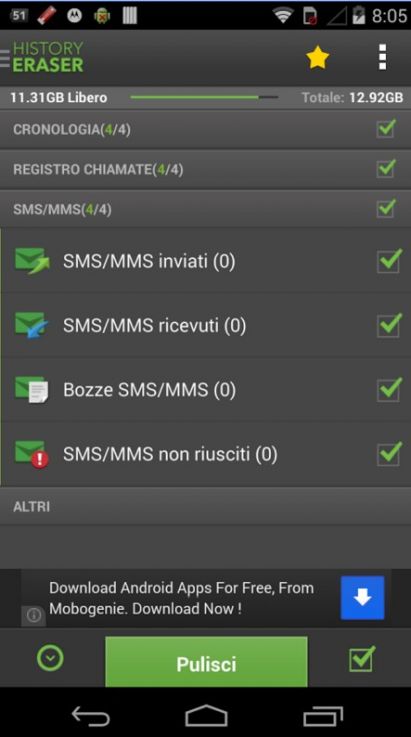Uncheck the CRONOLOGIA category checkbox
Viewport: 411px width, 737px height.
pyautogui.click(x=386, y=128)
